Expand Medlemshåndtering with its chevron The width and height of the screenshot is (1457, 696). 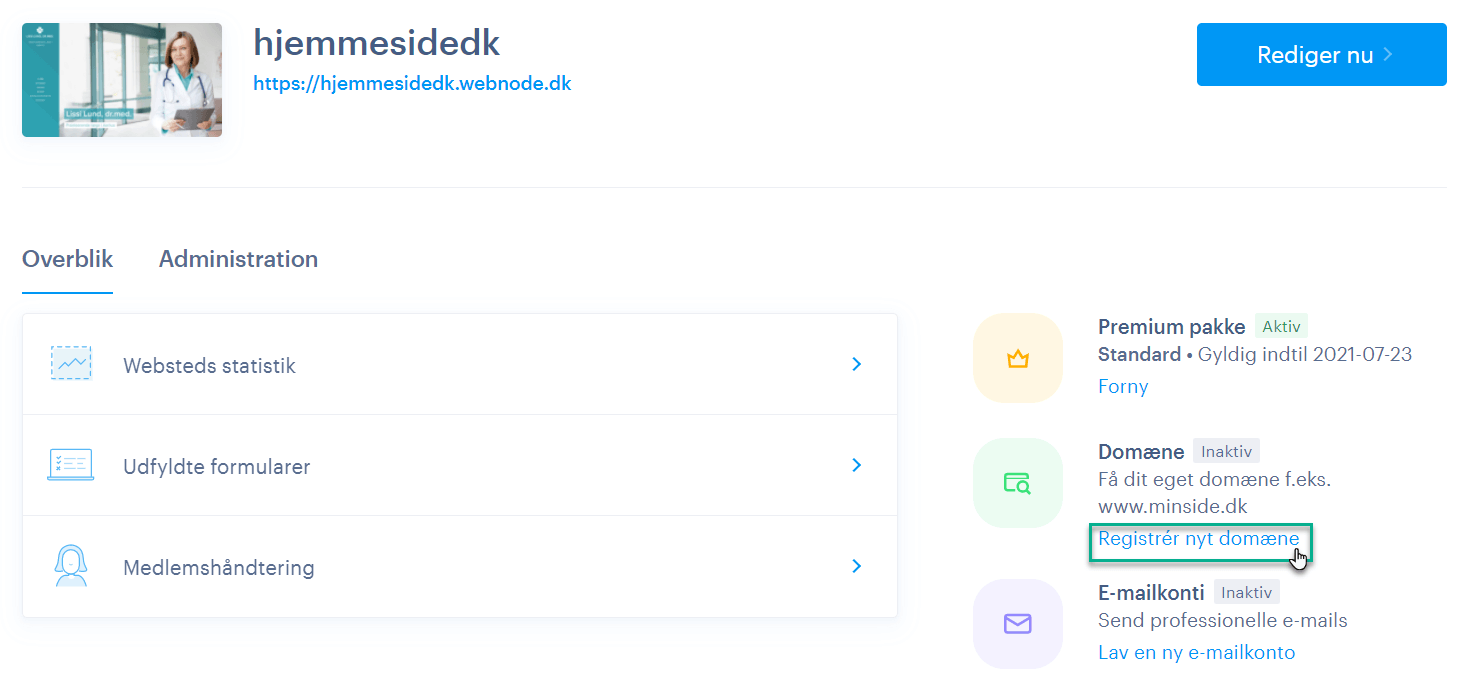point(856,566)
